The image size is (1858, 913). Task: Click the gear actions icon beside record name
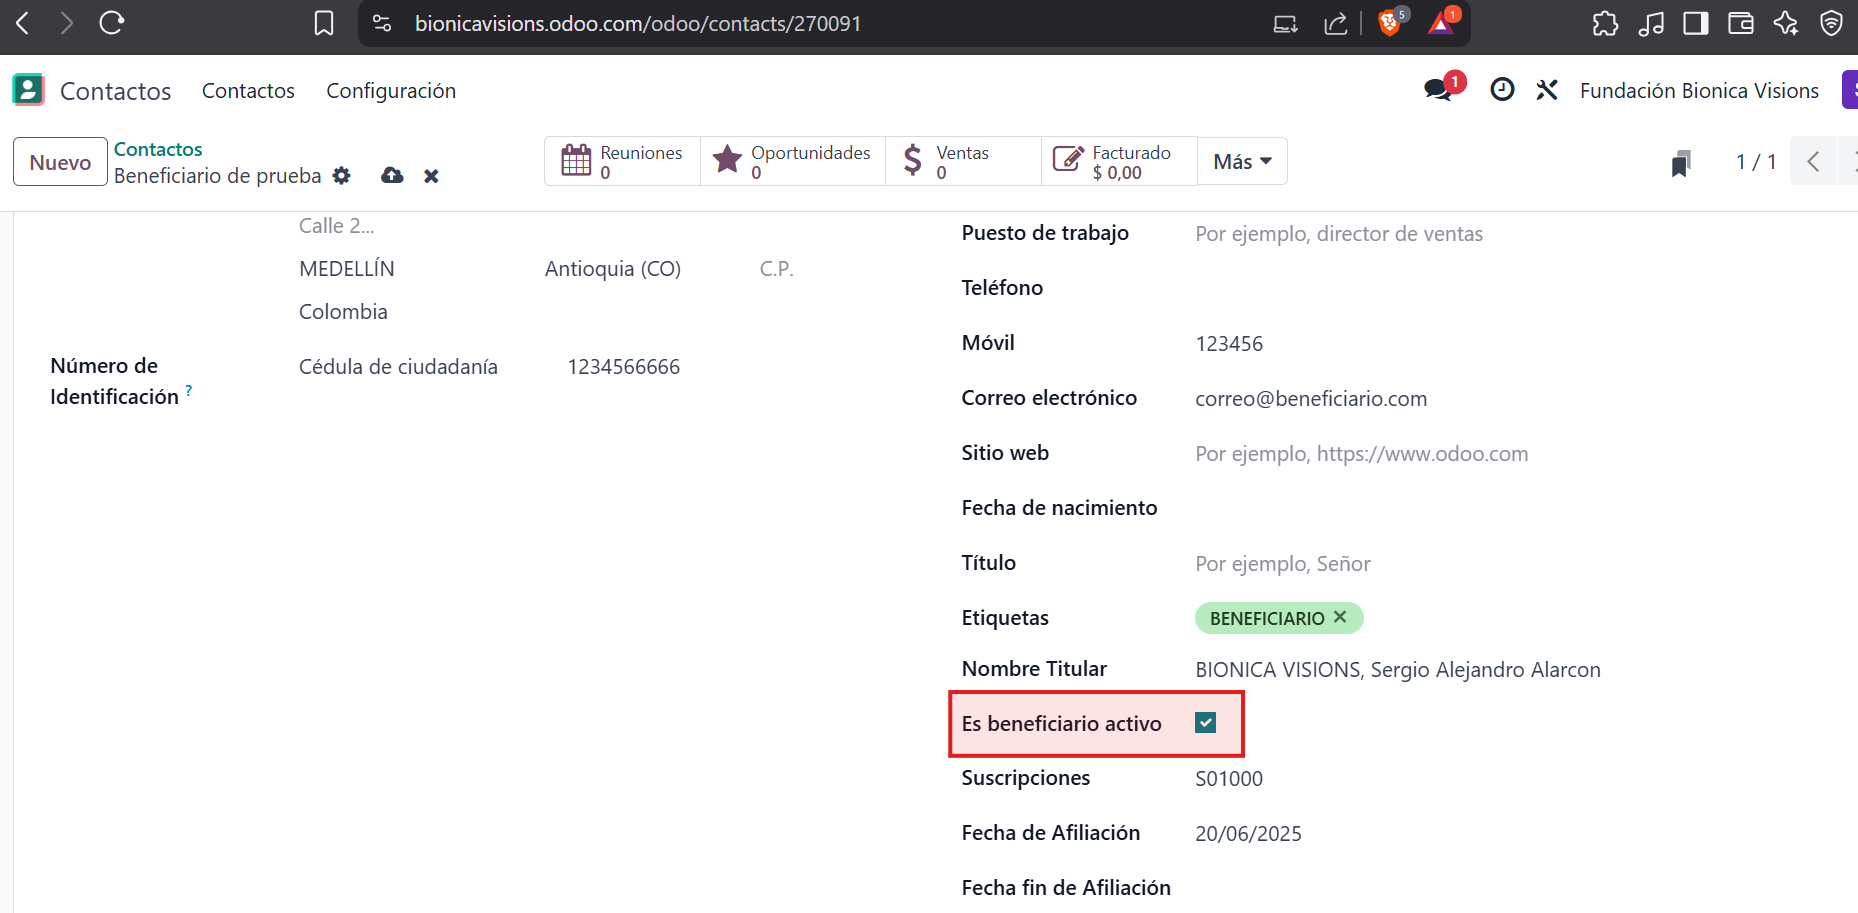point(342,176)
